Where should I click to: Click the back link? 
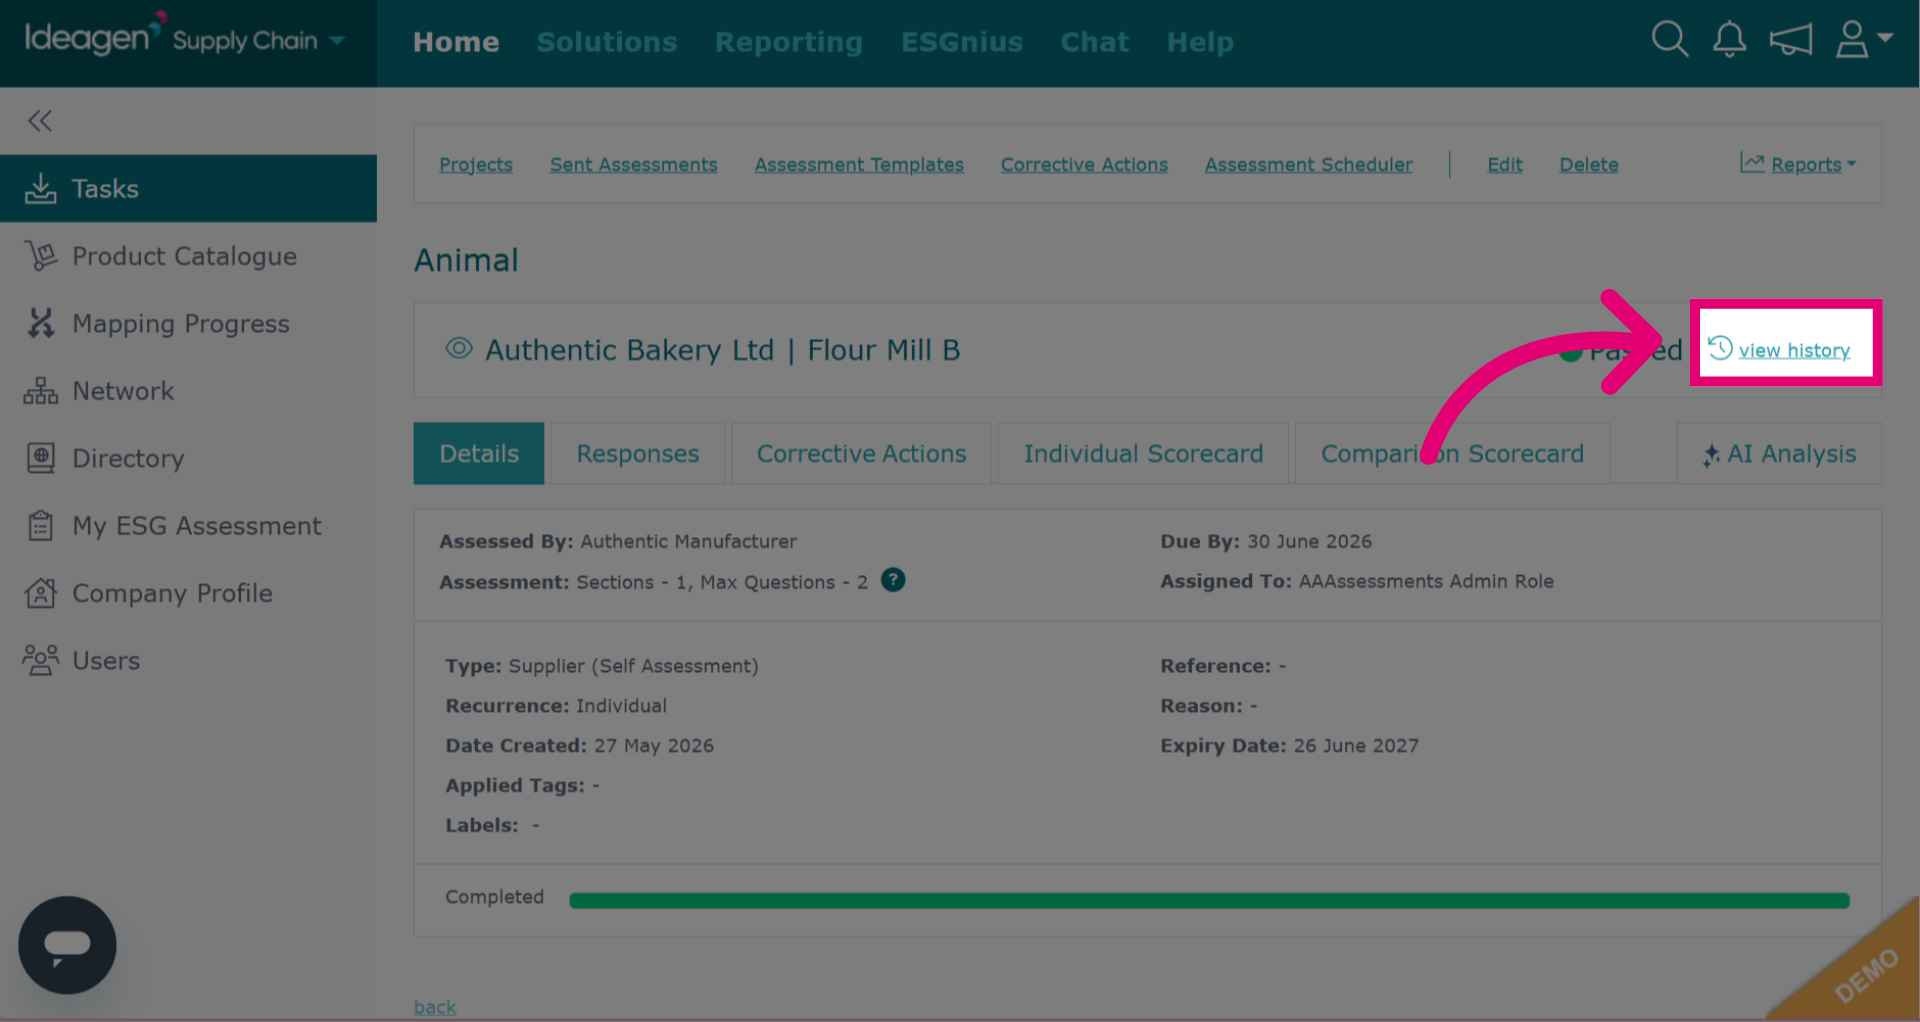pos(435,1007)
